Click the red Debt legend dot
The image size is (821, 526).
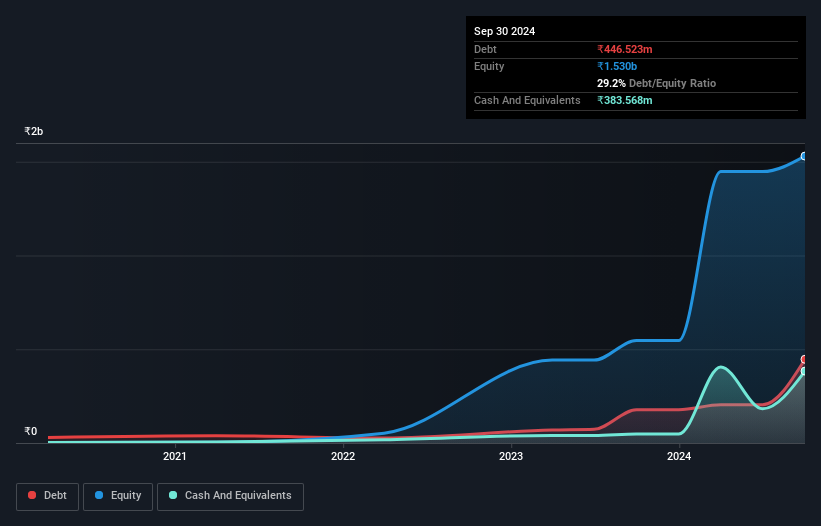tap(32, 495)
